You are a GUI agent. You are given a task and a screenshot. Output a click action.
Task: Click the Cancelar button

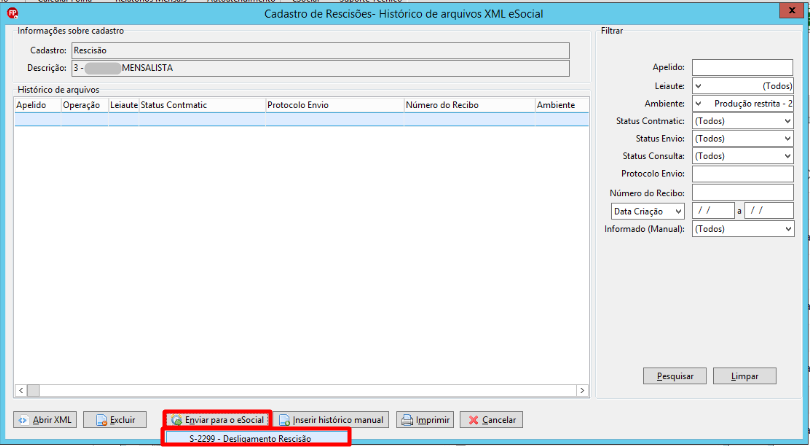click(x=491, y=420)
